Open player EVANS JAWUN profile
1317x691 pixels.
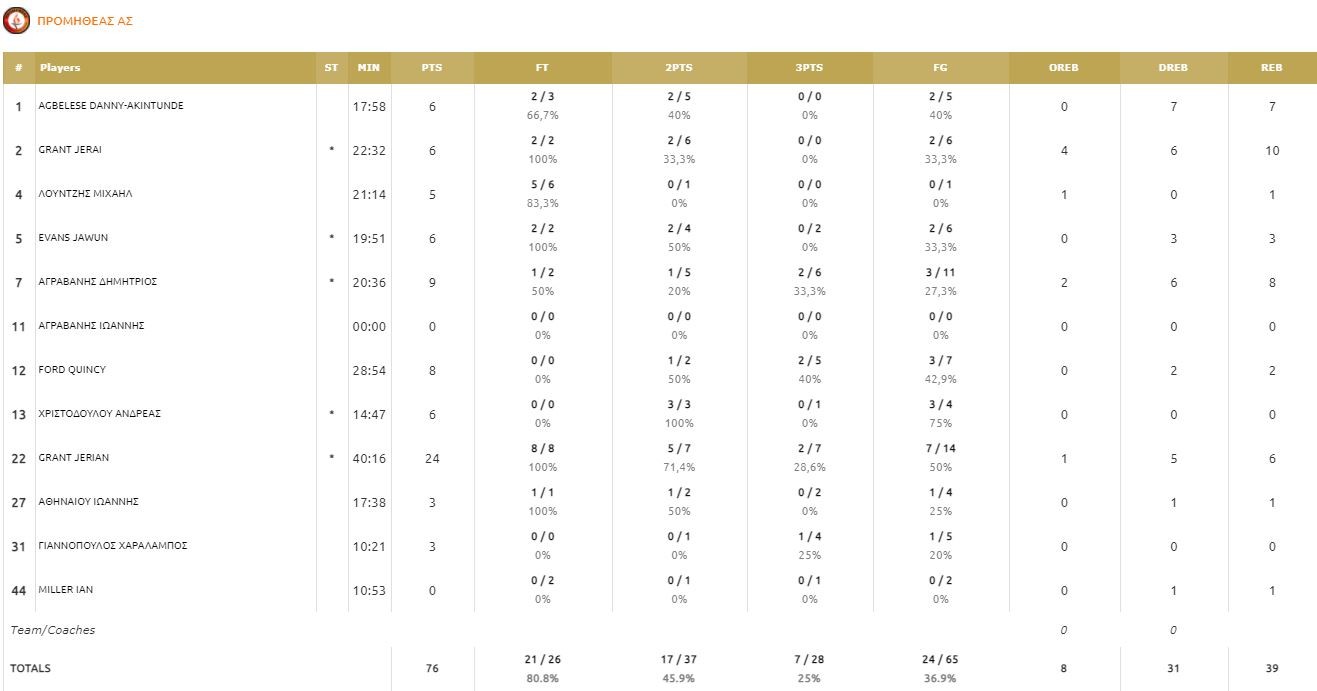(x=72, y=238)
